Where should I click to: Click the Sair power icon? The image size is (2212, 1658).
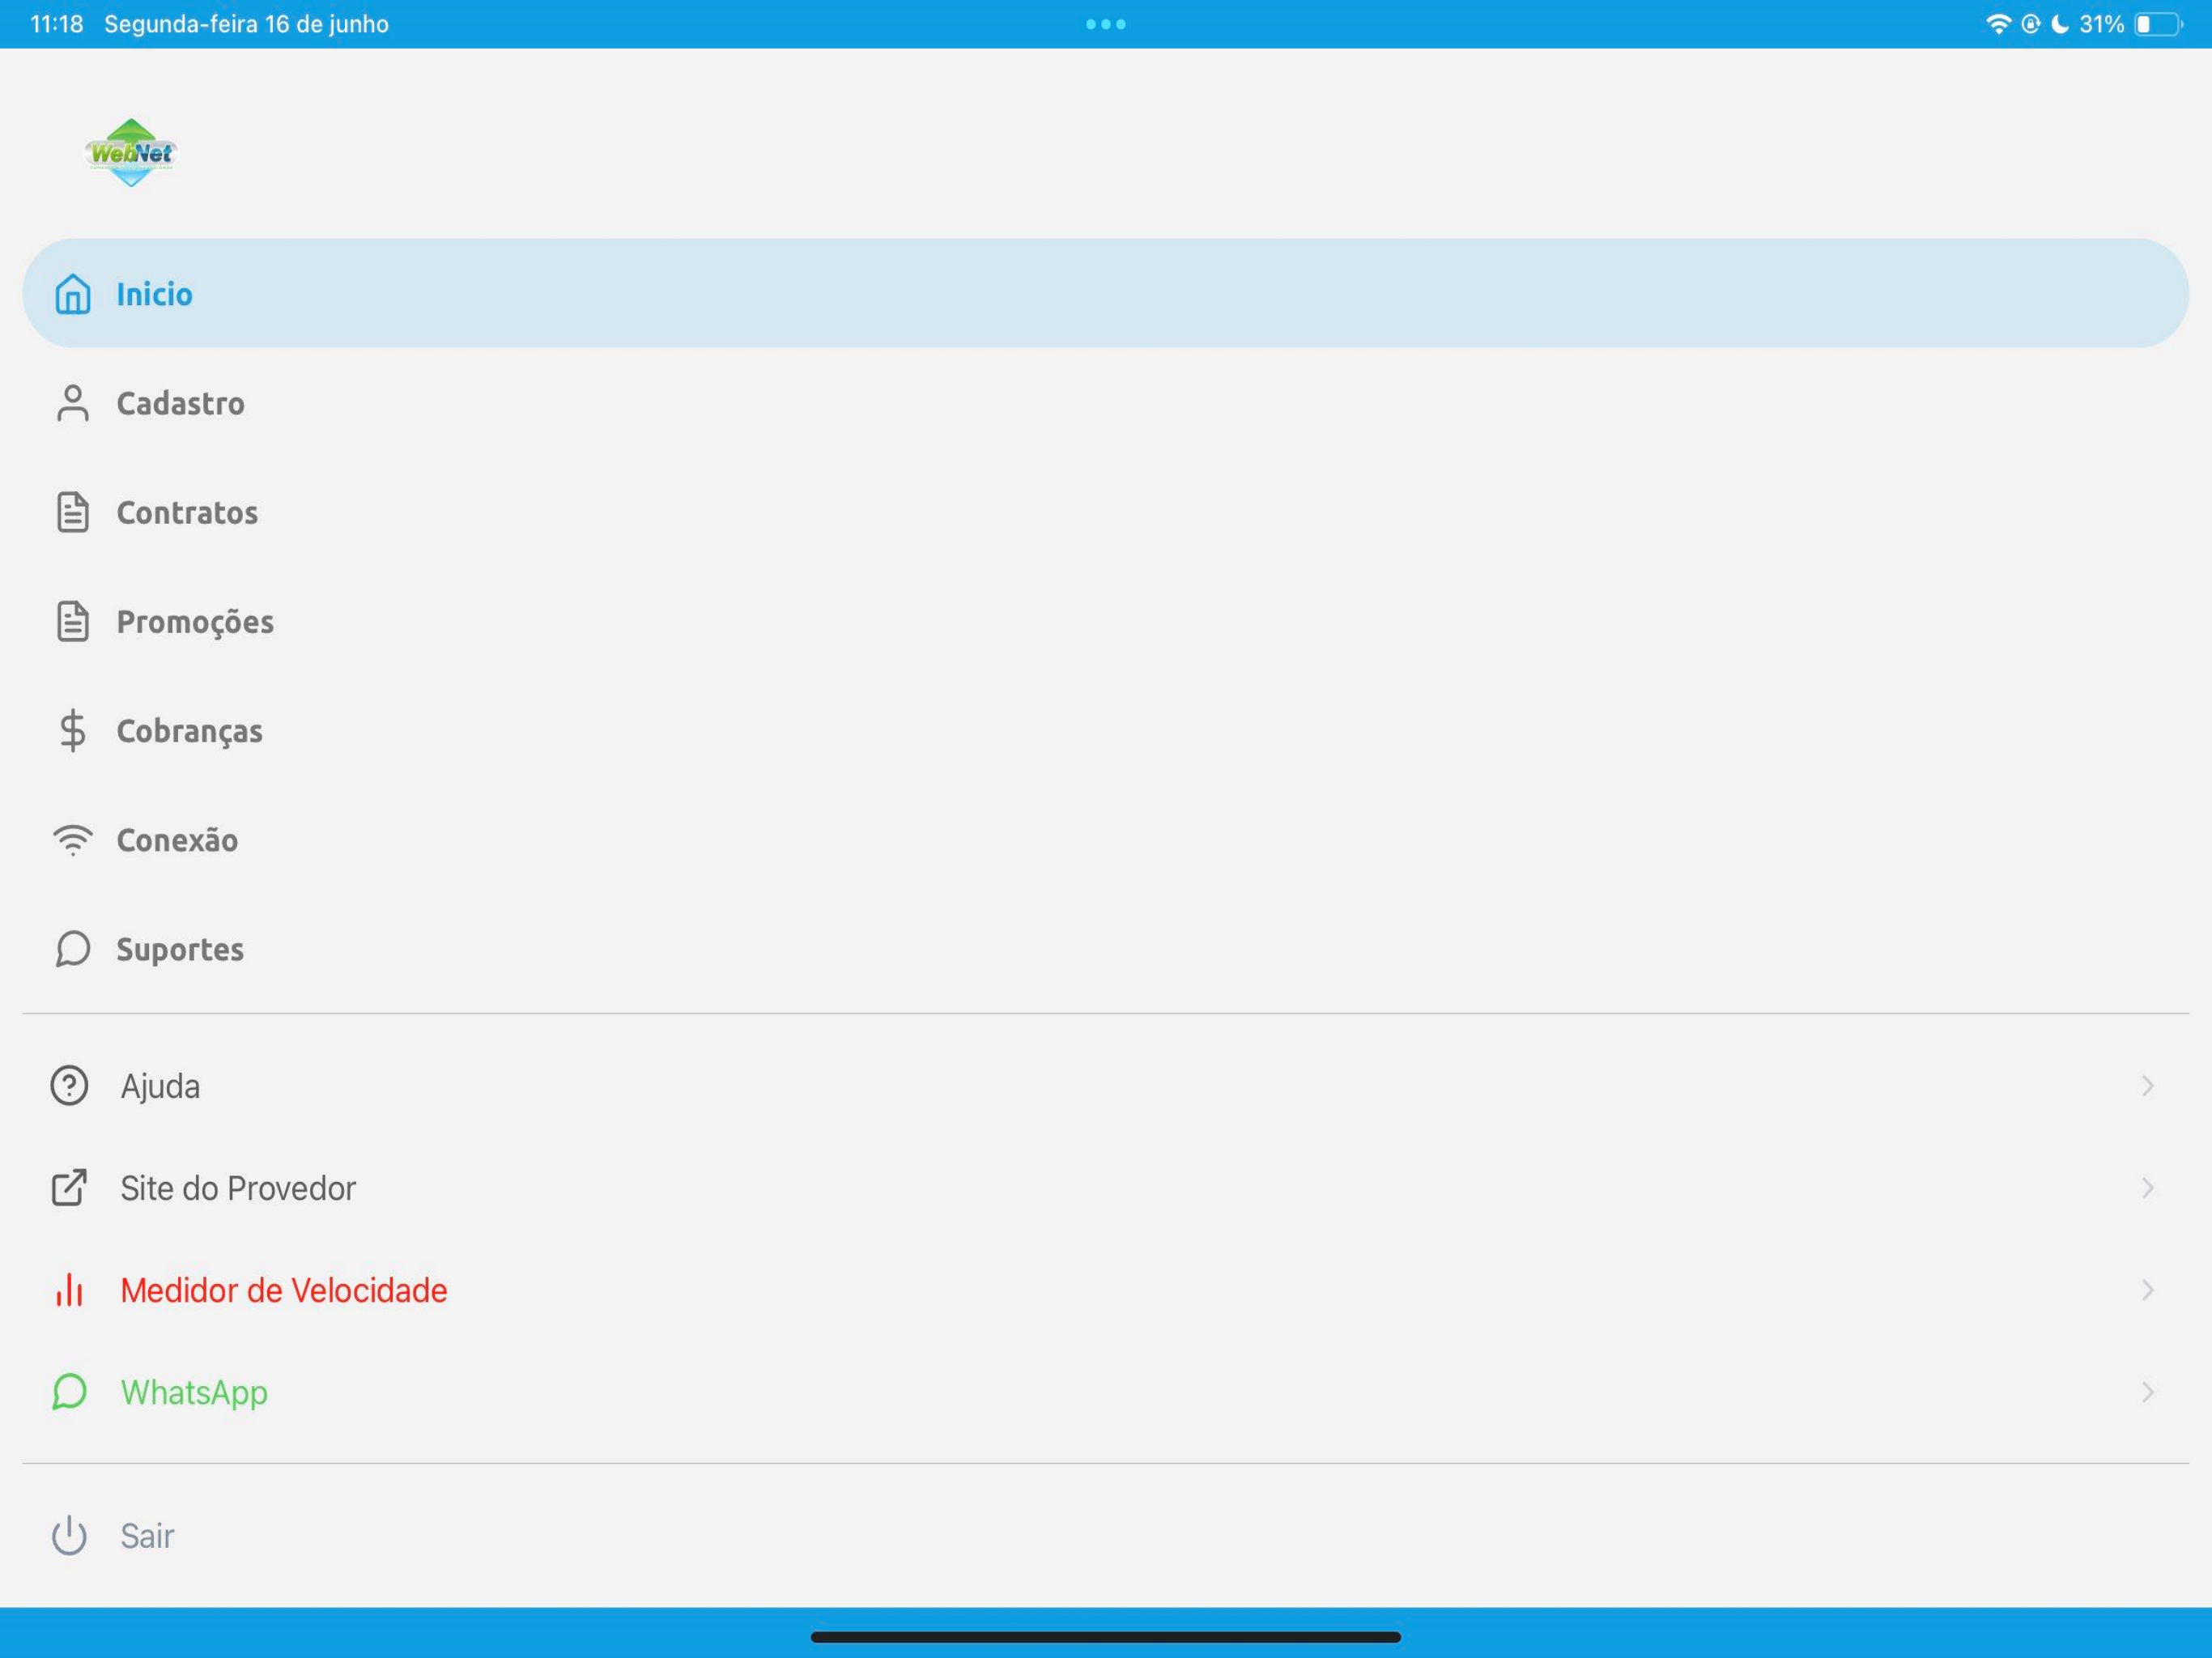69,1535
